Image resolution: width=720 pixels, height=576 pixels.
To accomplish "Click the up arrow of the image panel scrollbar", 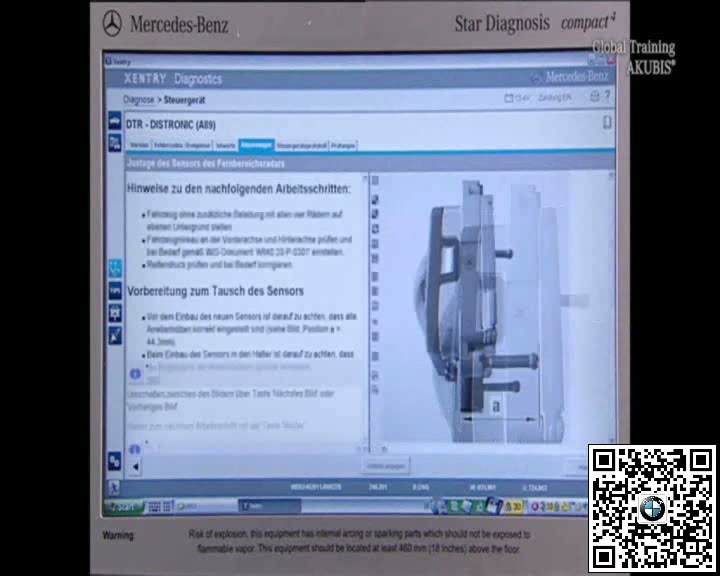I will pos(611,176).
